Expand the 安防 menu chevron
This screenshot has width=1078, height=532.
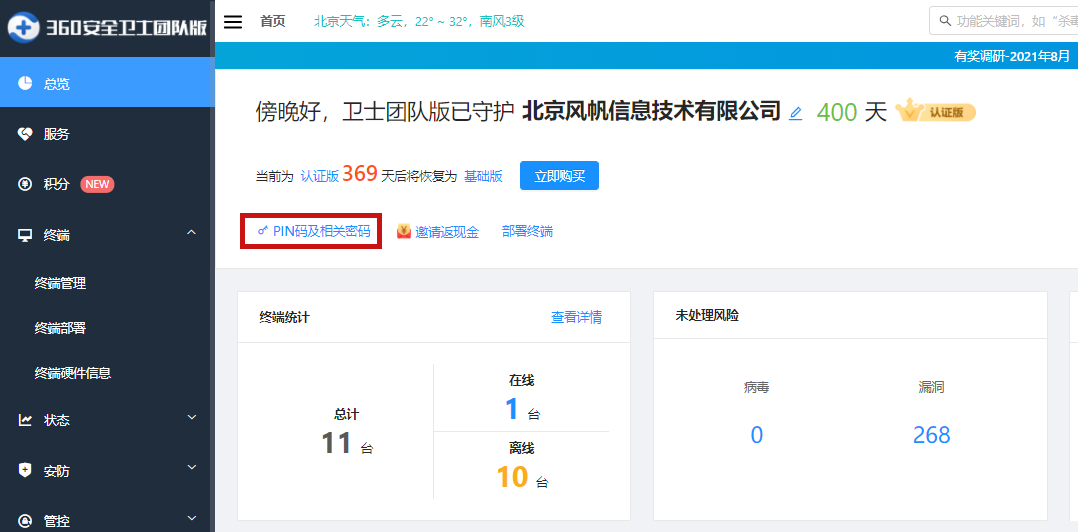[192, 468]
